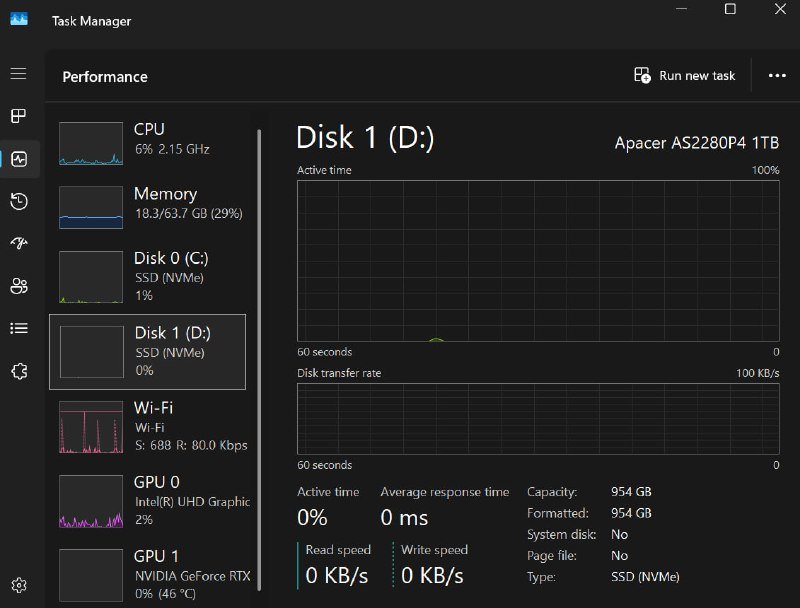
Task: Open GPU 1 NVIDIA GeForce entry
Action: click(148, 573)
